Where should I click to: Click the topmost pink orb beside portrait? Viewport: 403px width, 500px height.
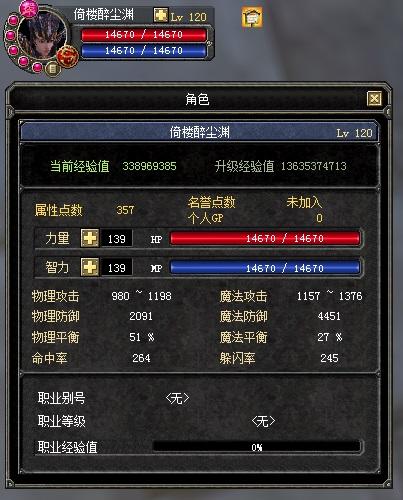pyautogui.click(x=14, y=20)
